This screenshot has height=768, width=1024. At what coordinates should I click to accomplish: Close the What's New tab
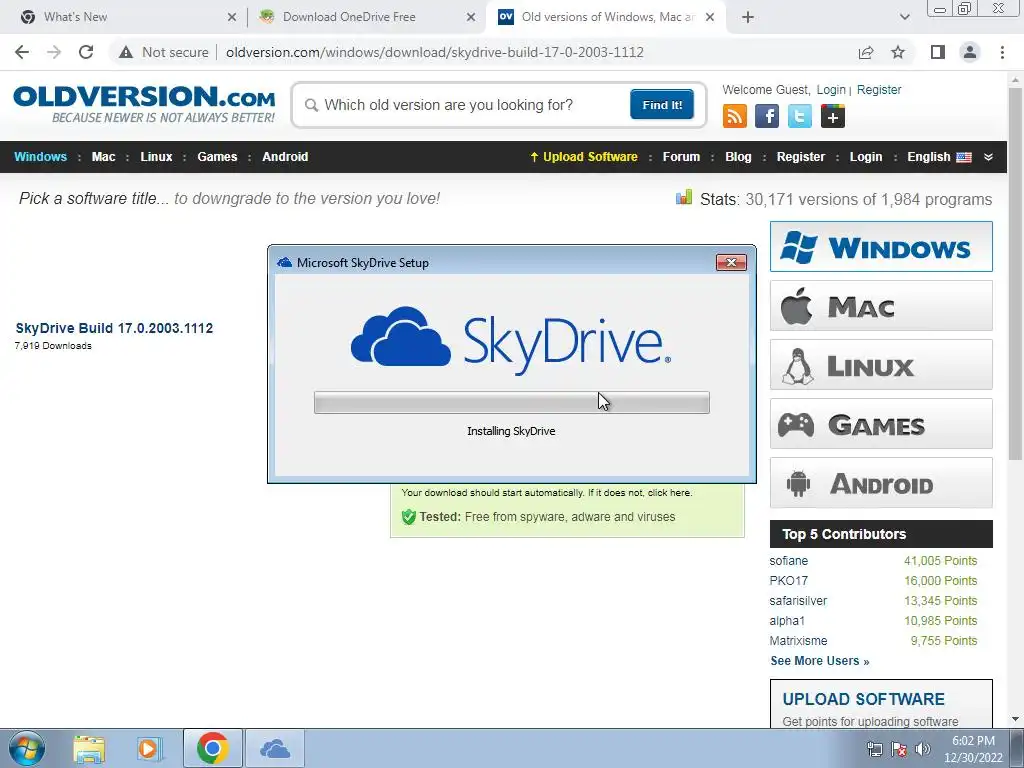tap(232, 17)
